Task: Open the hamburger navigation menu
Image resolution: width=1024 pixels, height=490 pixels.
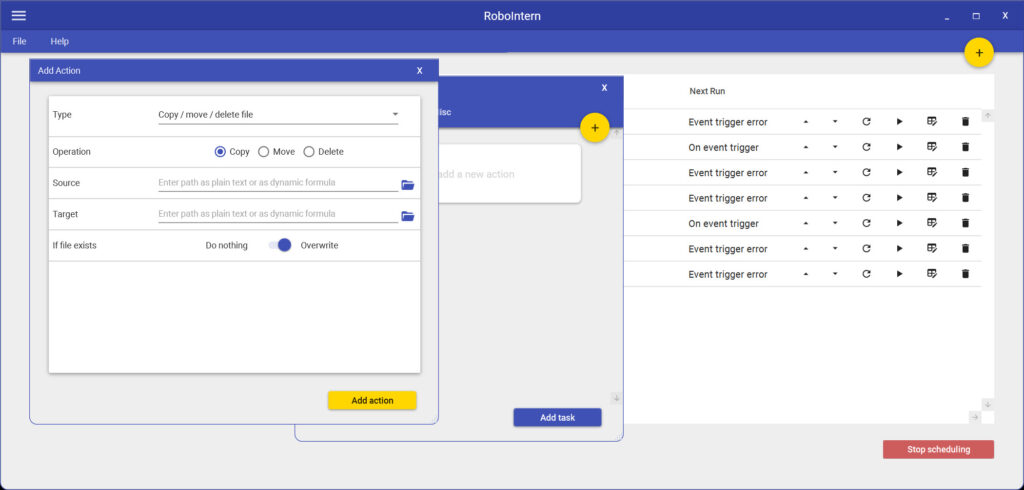Action: coord(19,16)
